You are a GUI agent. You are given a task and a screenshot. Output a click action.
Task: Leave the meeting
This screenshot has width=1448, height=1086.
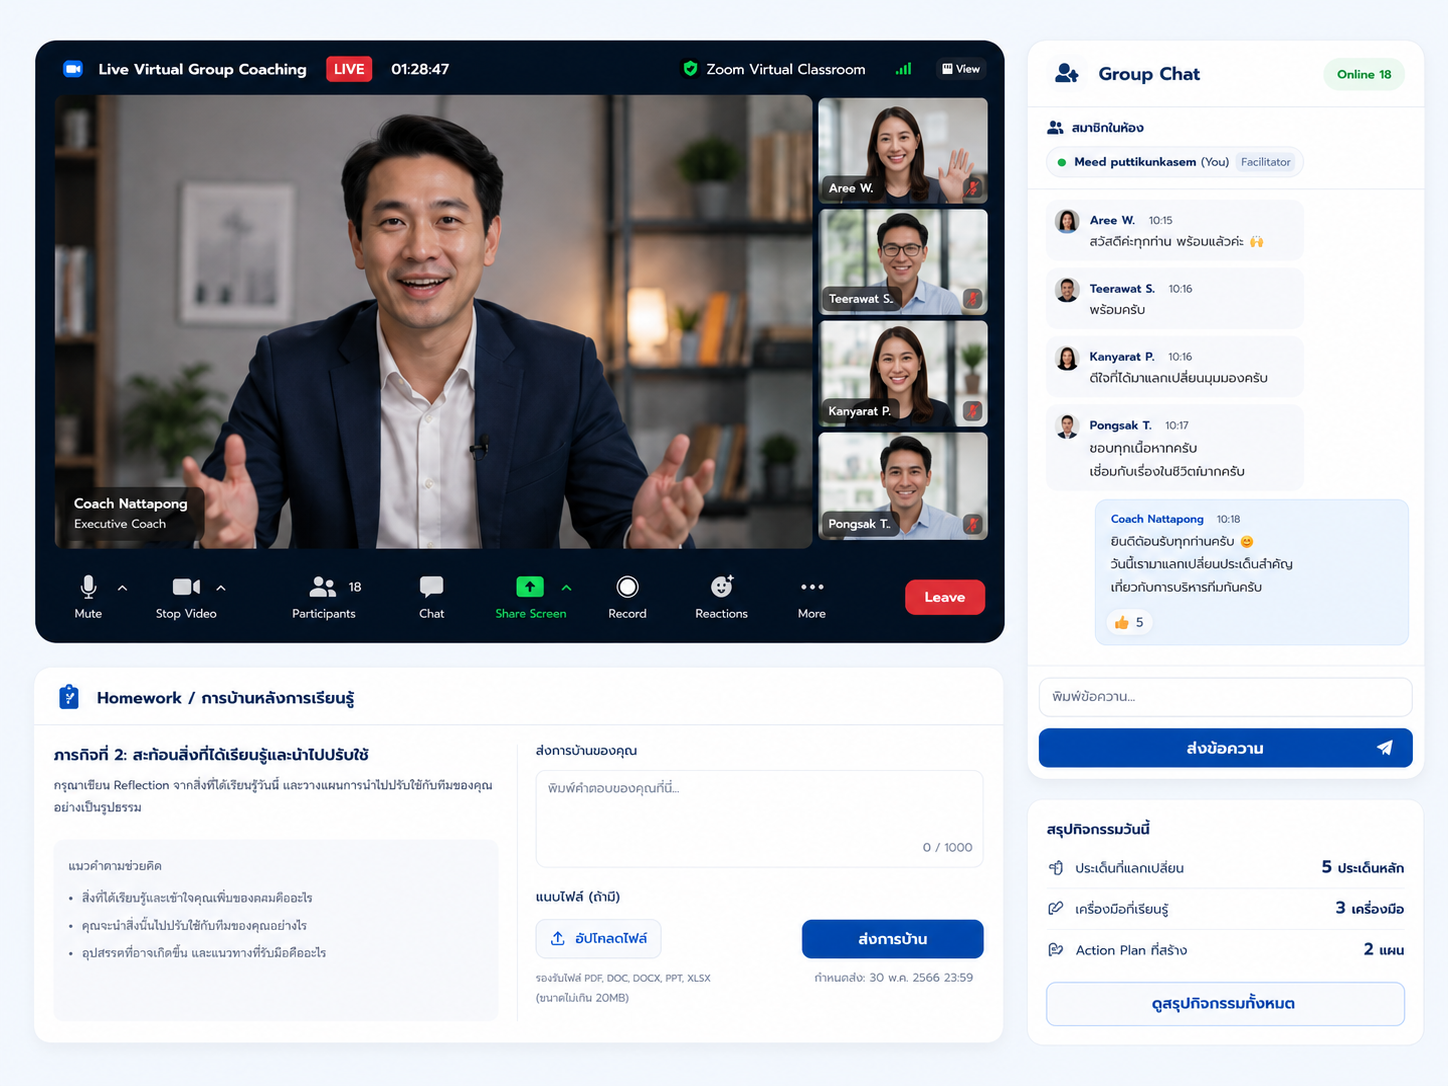[x=945, y=597]
